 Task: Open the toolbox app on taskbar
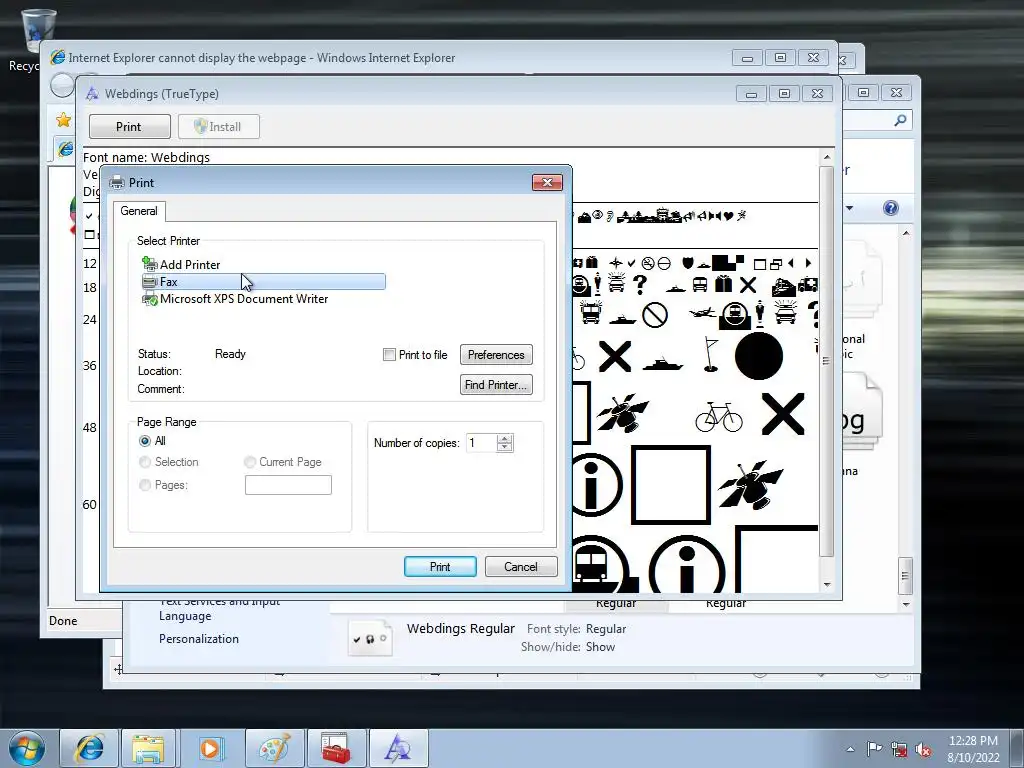pyautogui.click(x=336, y=748)
